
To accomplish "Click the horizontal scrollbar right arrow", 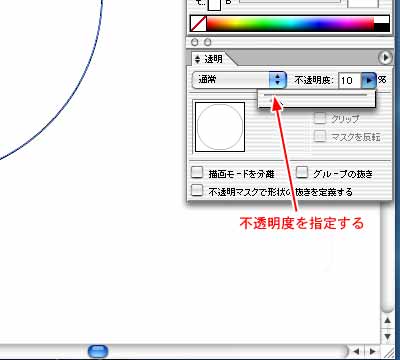I will coord(372,351).
